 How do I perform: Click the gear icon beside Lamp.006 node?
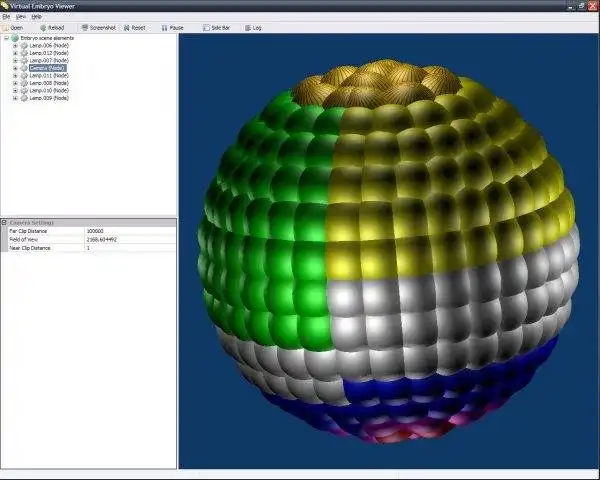24,46
